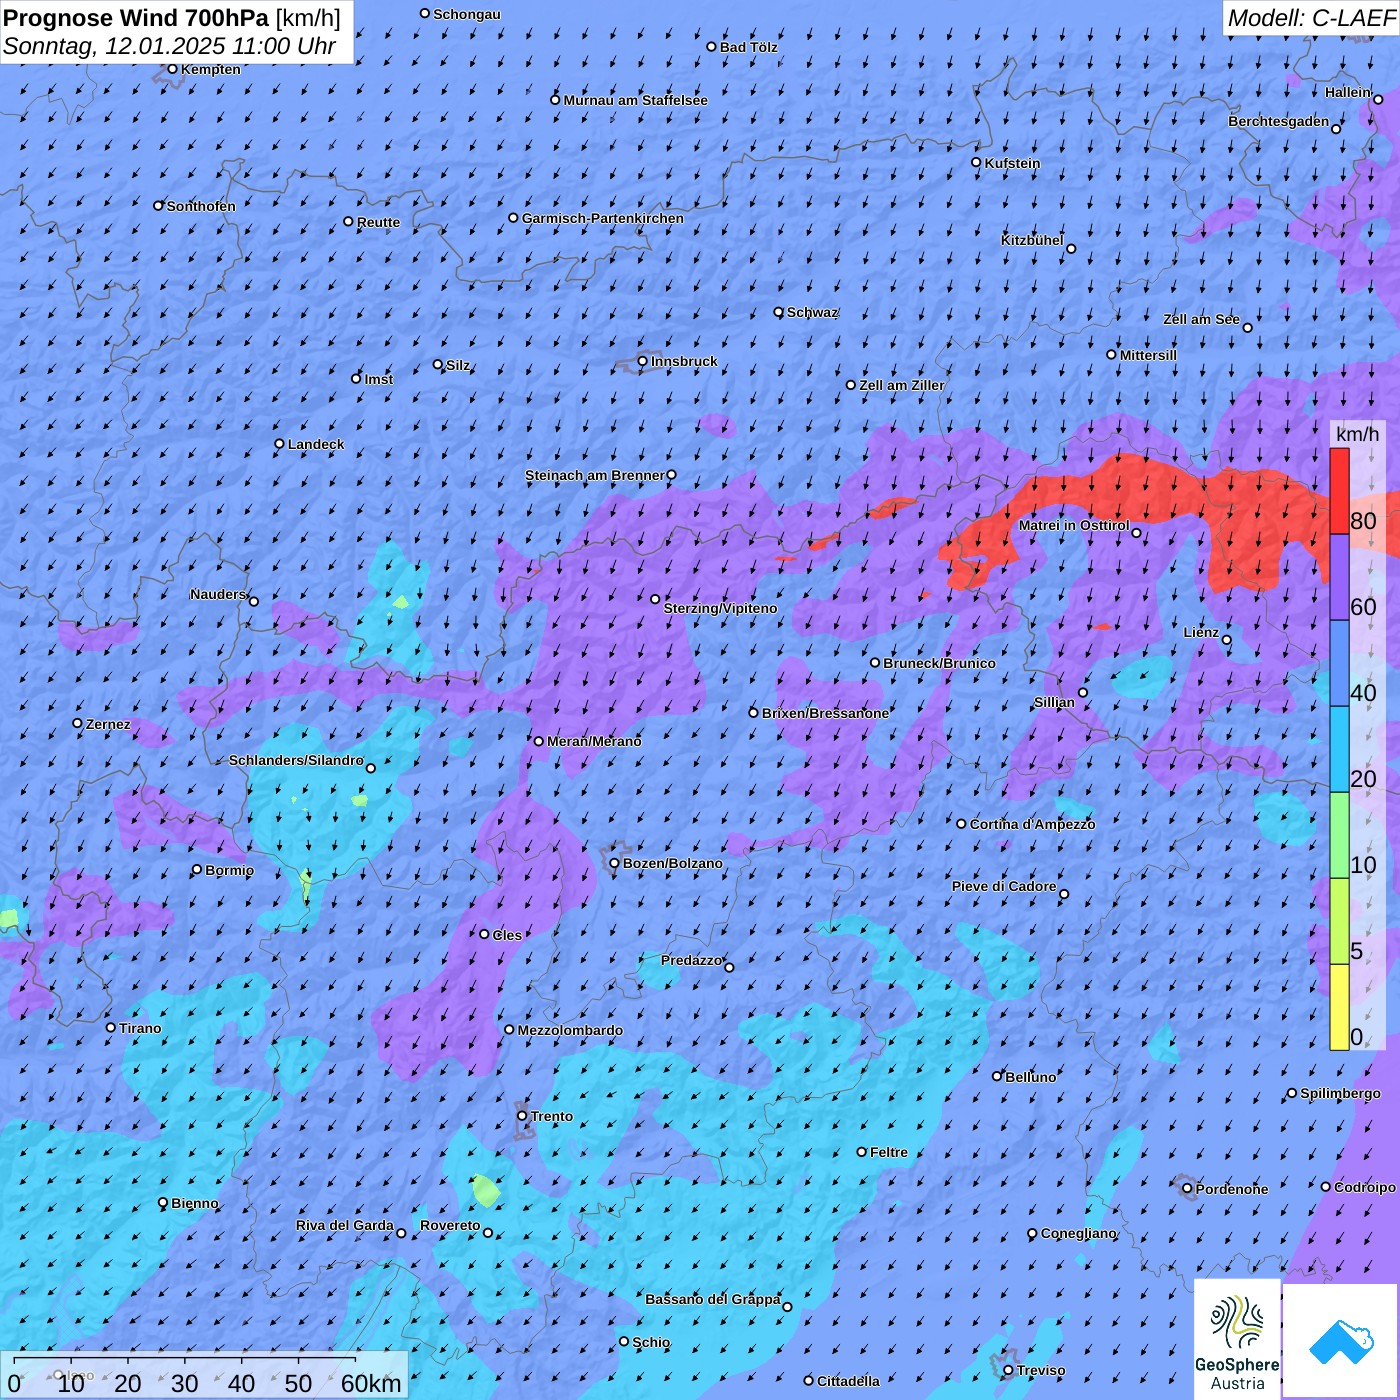
Task: Click the 'Sonthofen' label
Action: point(201,206)
